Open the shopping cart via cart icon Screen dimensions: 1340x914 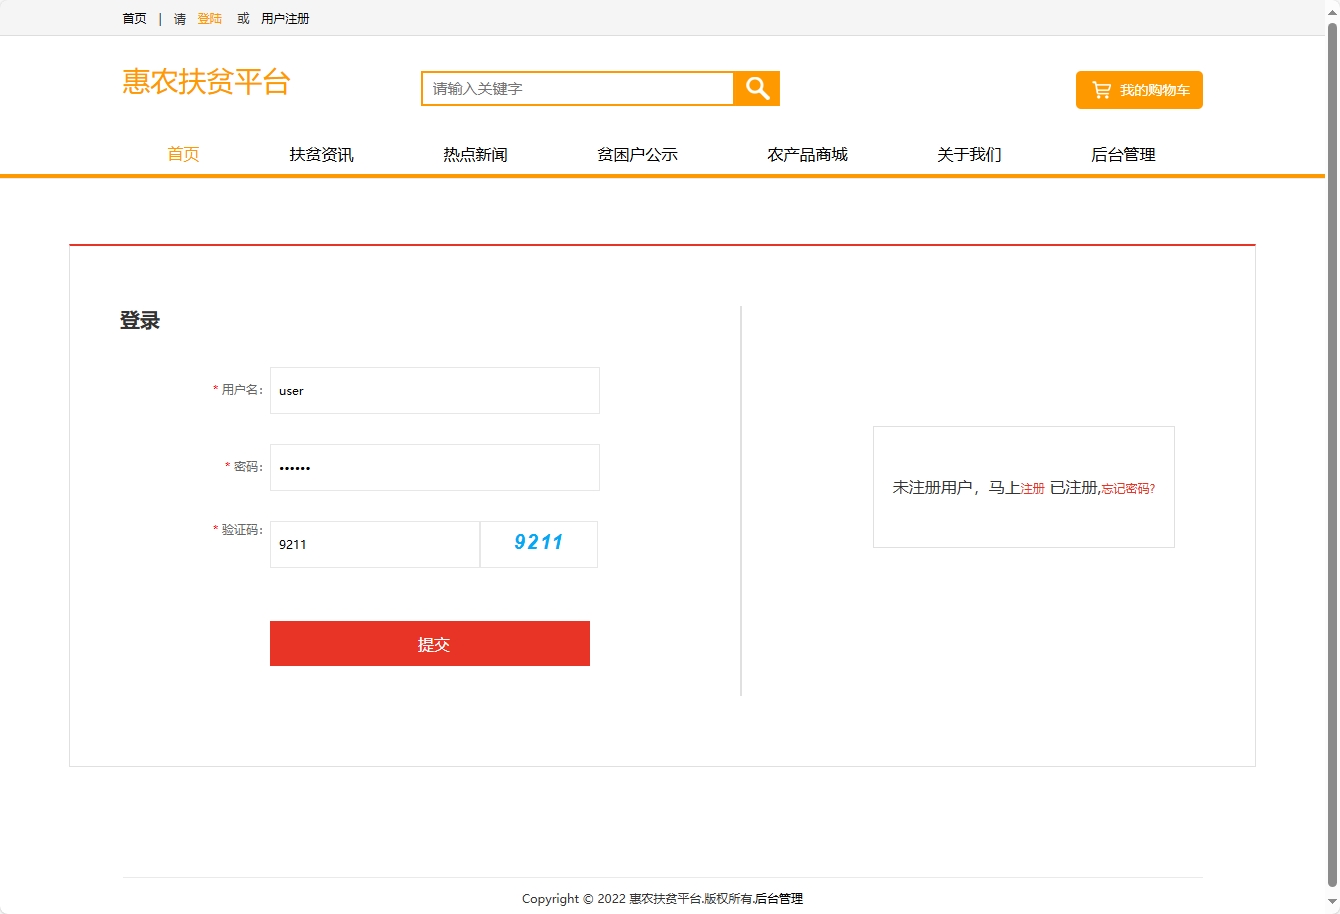pyautogui.click(x=1101, y=89)
